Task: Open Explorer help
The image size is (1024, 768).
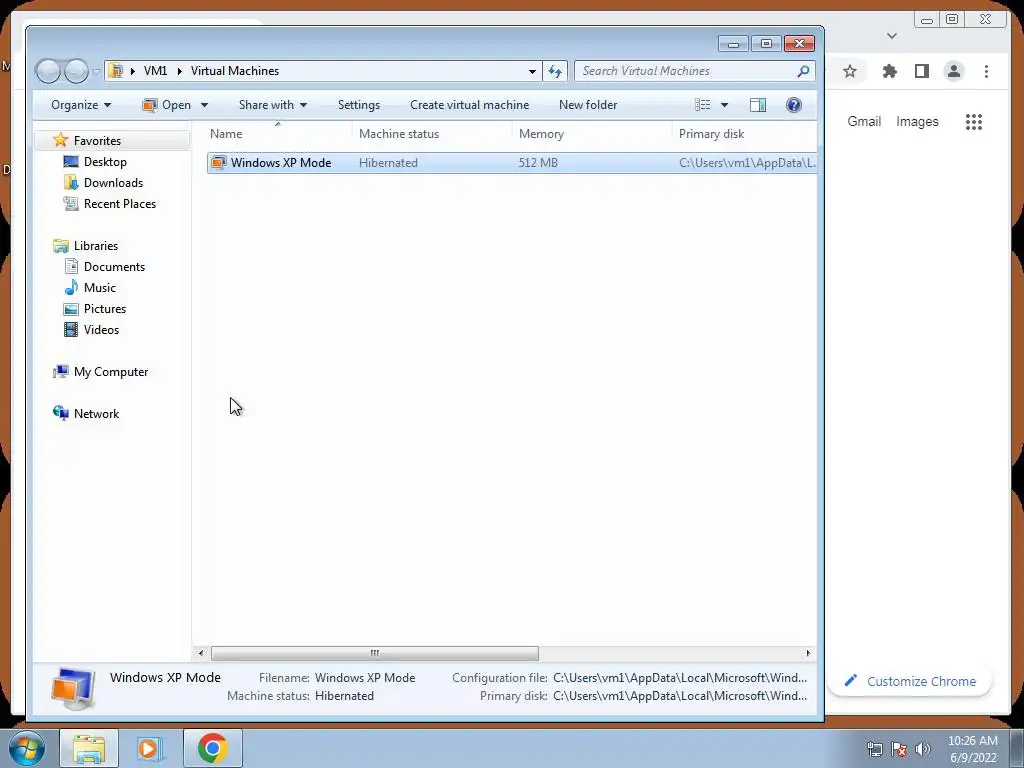Action: click(x=793, y=105)
